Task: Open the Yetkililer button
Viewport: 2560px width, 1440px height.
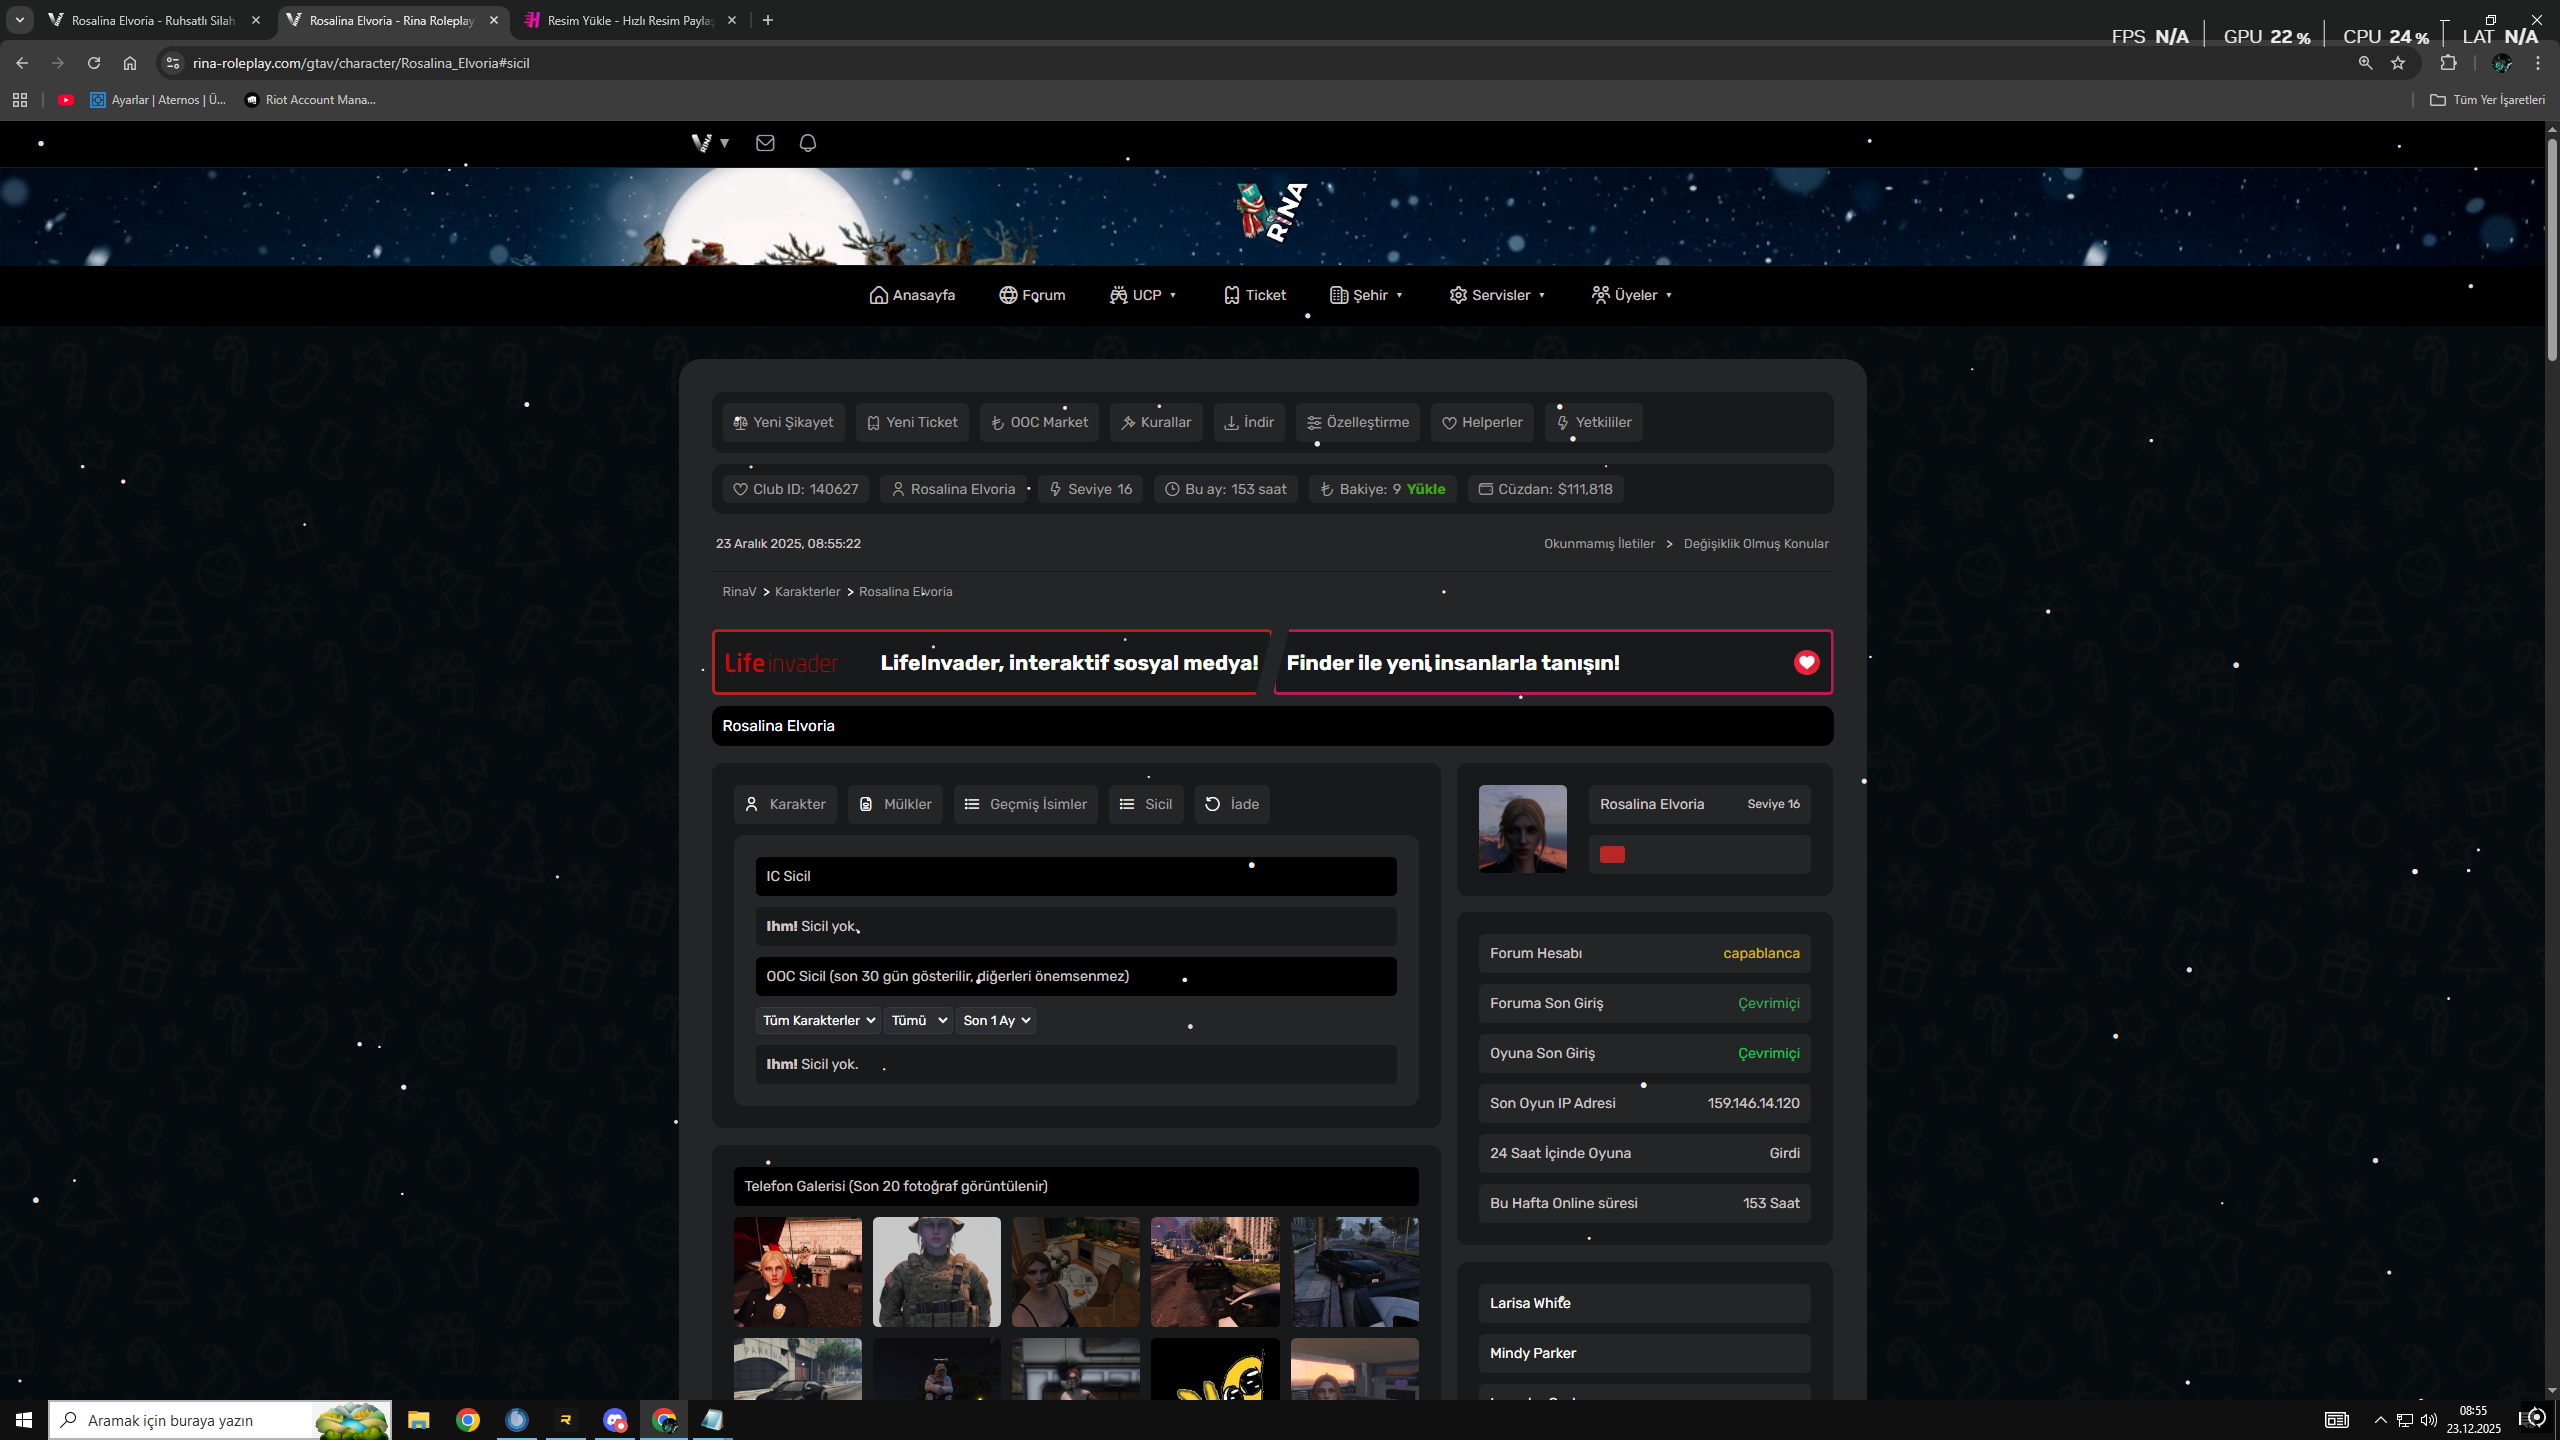Action: [x=1594, y=422]
